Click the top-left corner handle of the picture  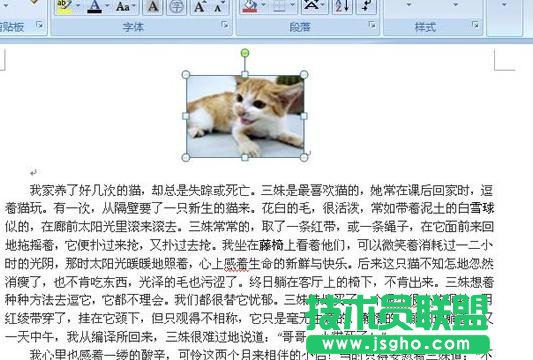click(186, 75)
